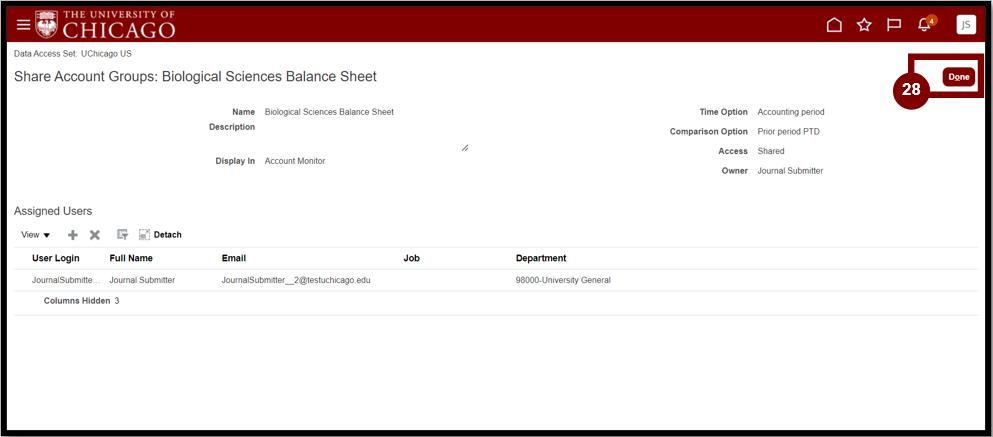Click the JournalSubmitter__2@testuchicago.edu email cell

click(296, 280)
